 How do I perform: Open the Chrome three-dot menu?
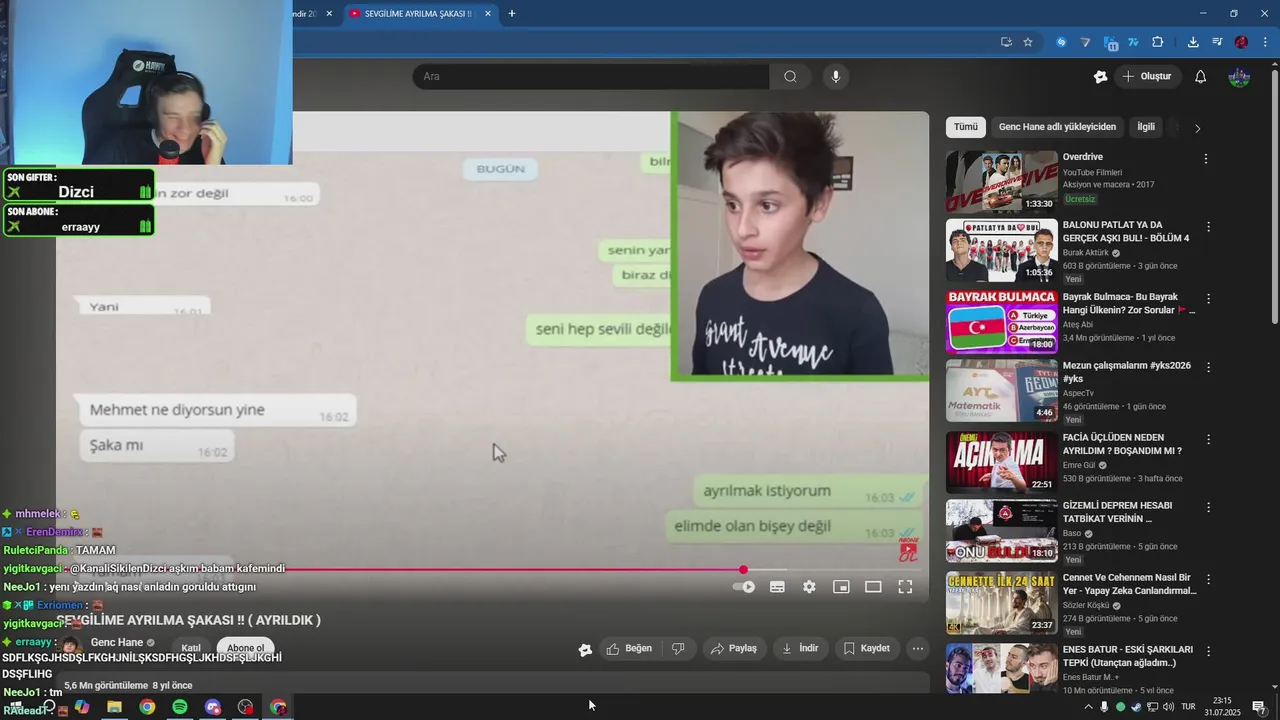[x=1265, y=42]
